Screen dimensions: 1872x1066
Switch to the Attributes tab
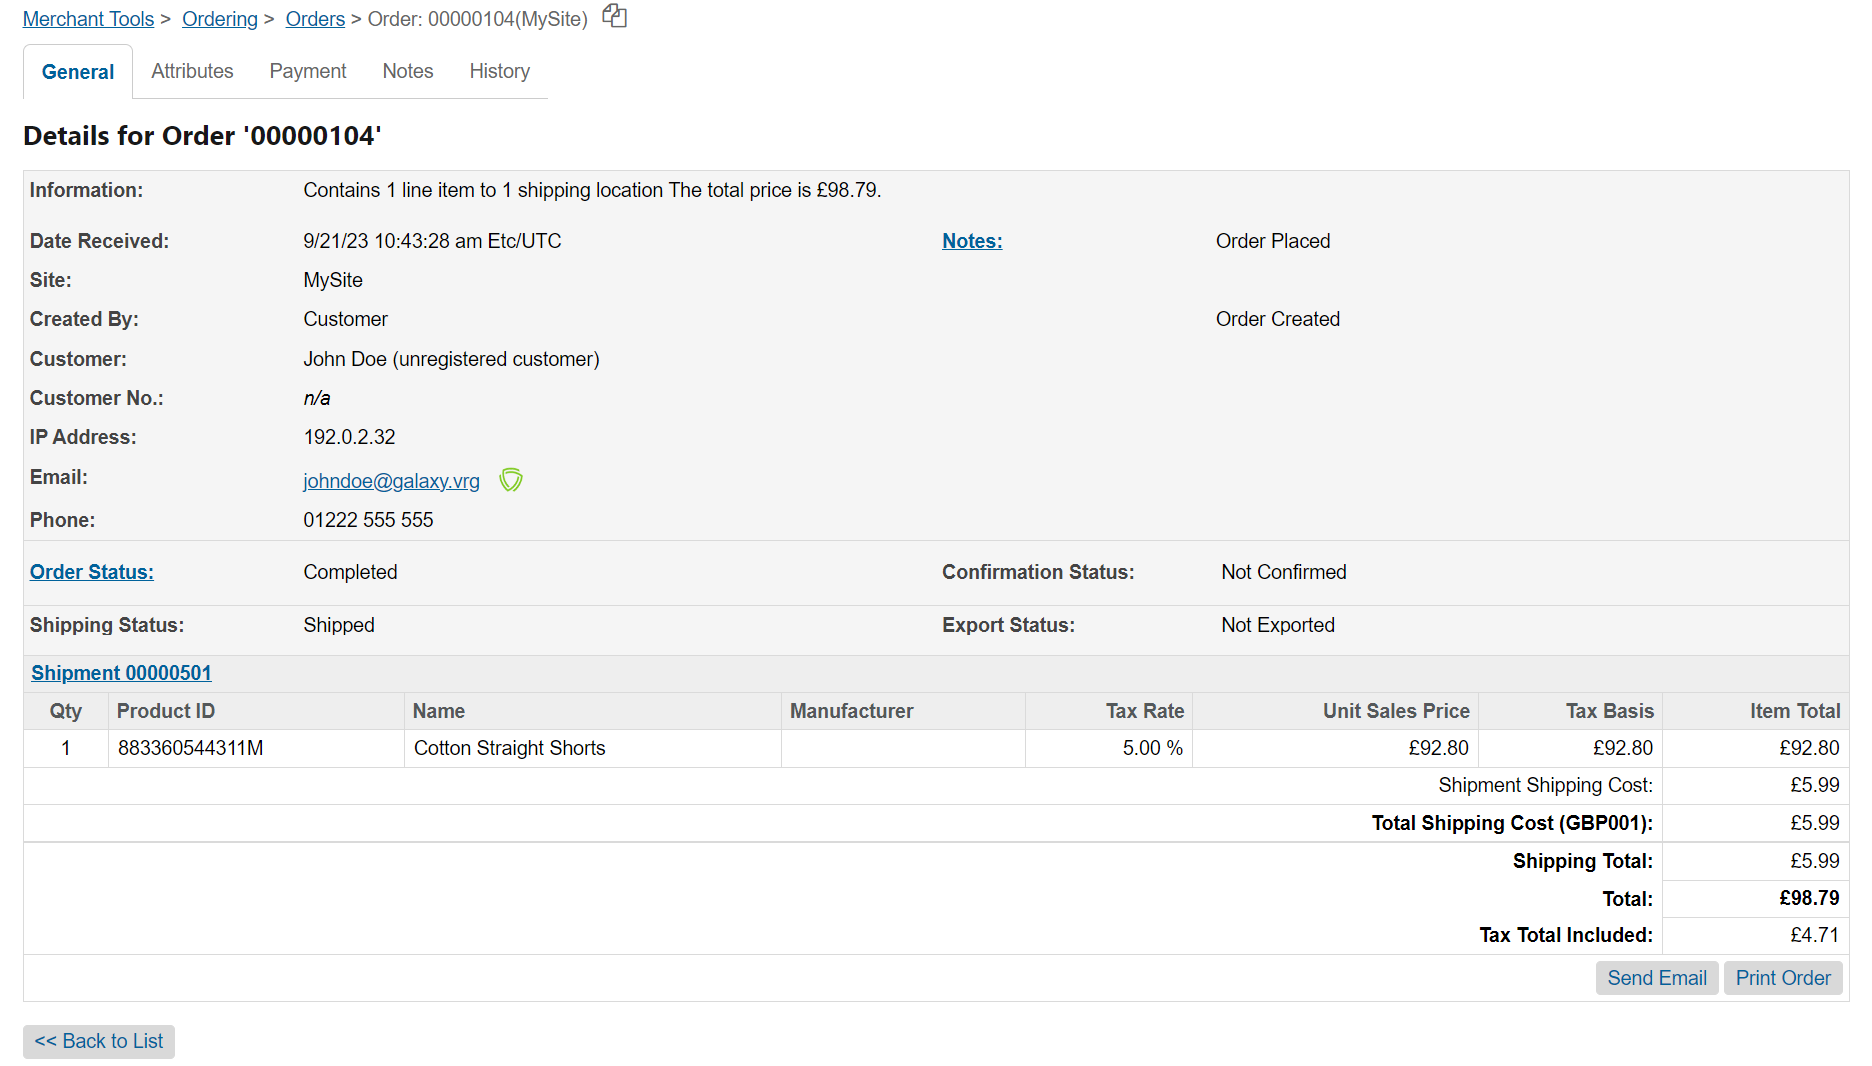[x=192, y=71]
